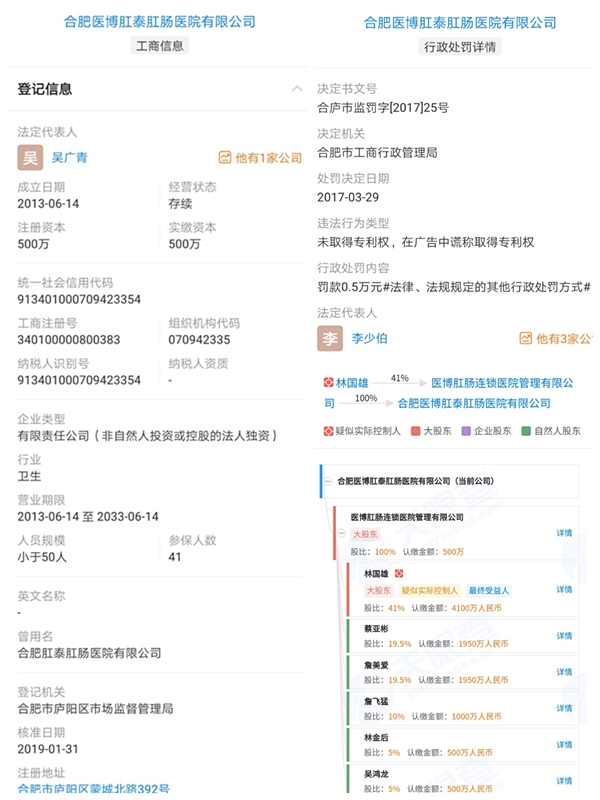Click chart icon beside 他有1家公司

pos(224,157)
